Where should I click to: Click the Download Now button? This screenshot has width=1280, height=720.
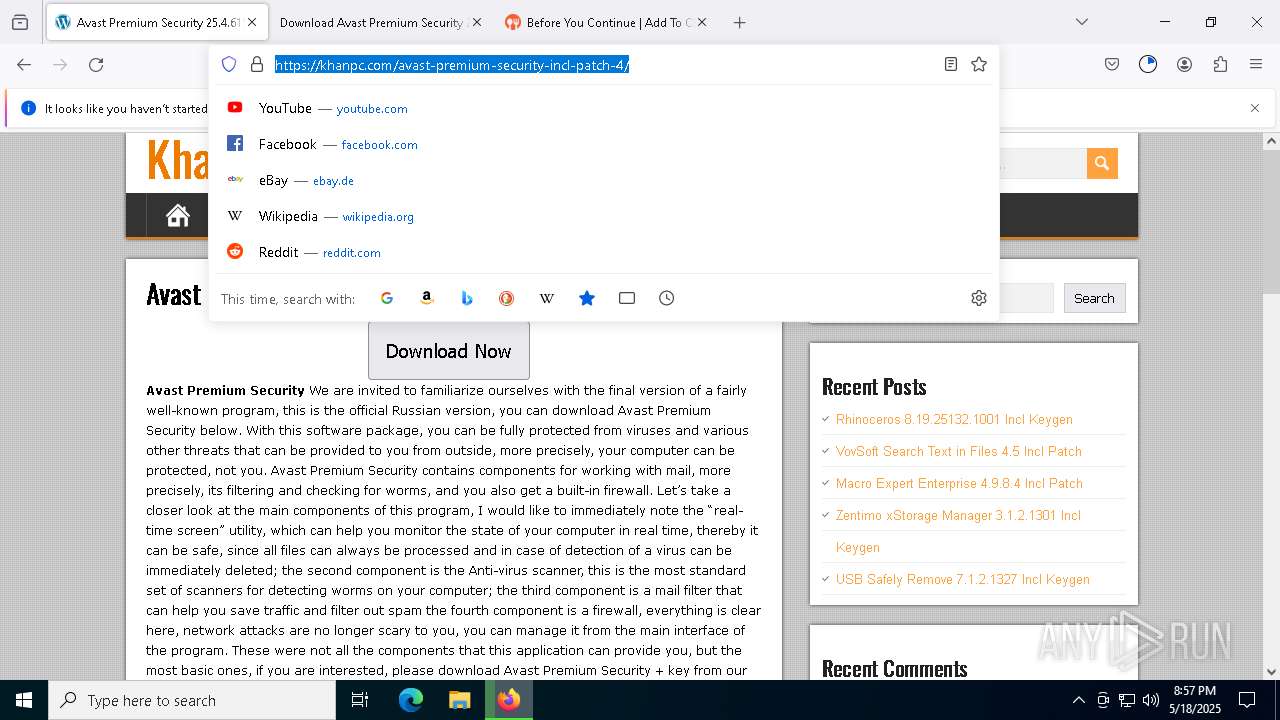tap(448, 351)
